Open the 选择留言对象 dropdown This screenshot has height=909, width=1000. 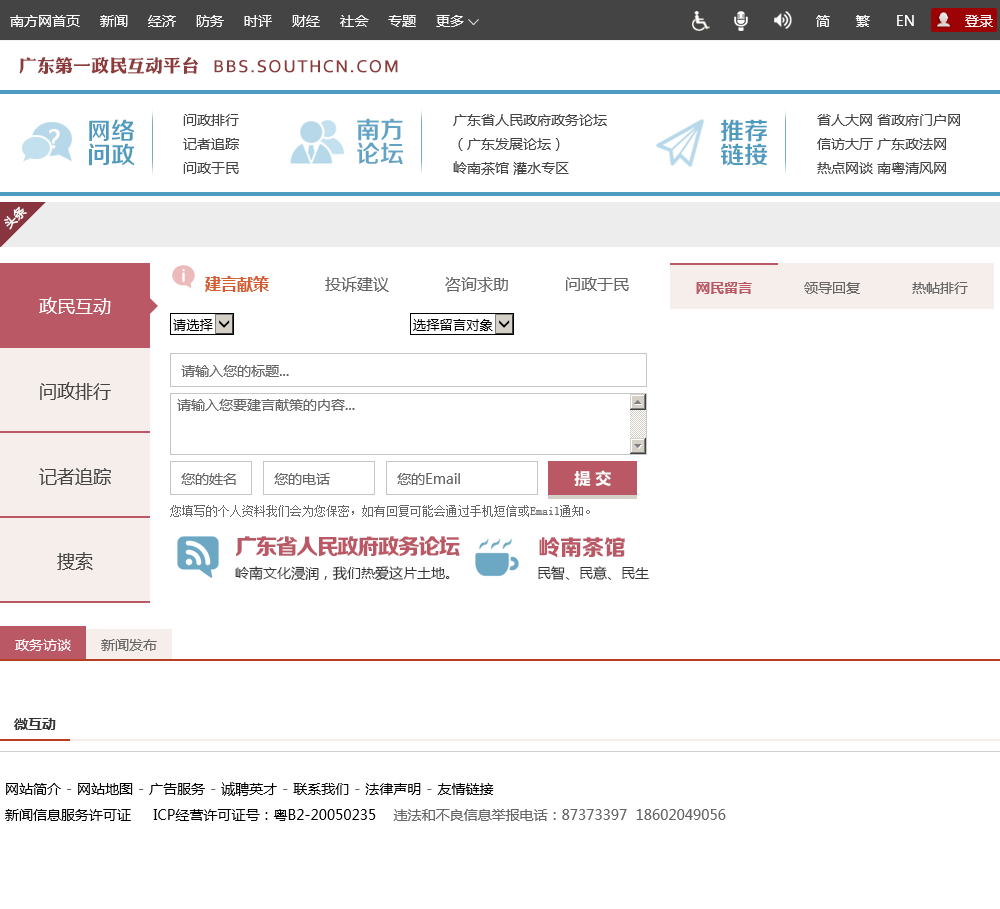(x=462, y=324)
